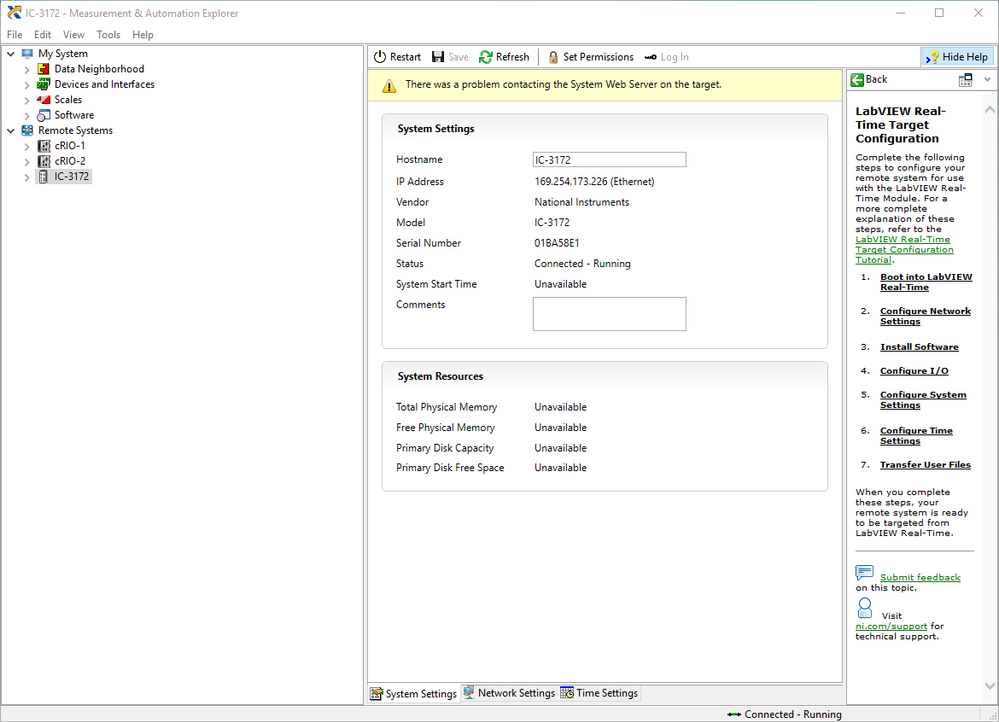Select the Devices and Interfaces icon
This screenshot has width=999, height=722.
[44, 85]
